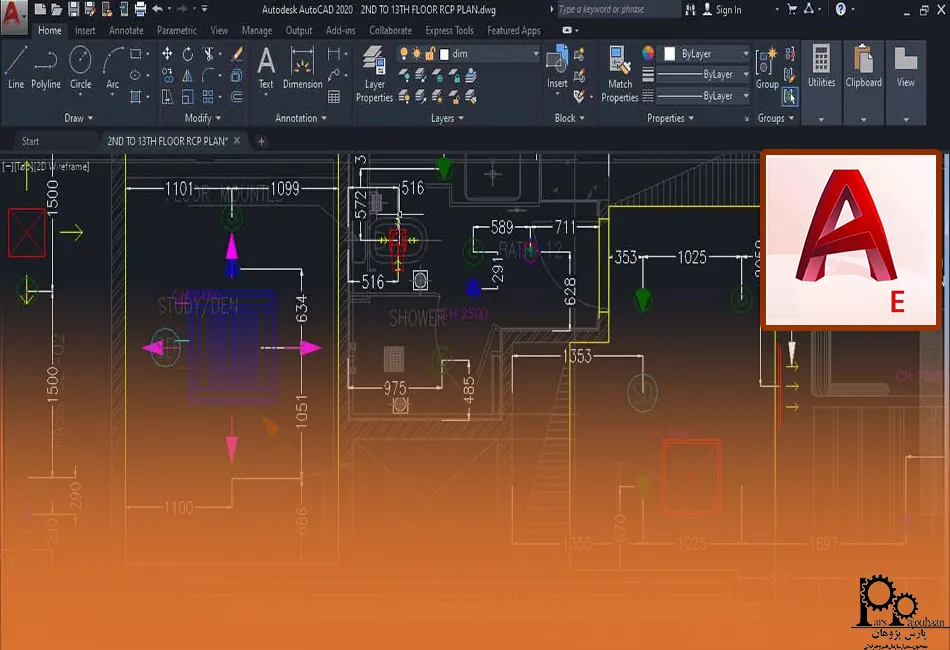Click the Sign In link
The image size is (950, 650).
pyautogui.click(x=727, y=10)
